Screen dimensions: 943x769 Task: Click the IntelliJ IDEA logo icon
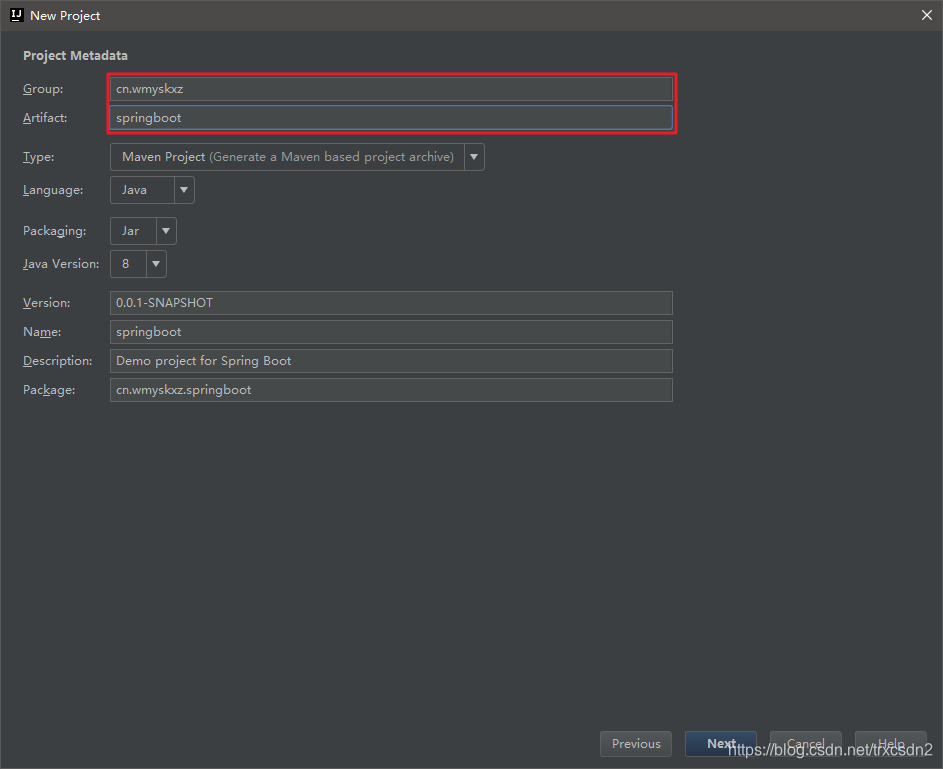tap(16, 15)
